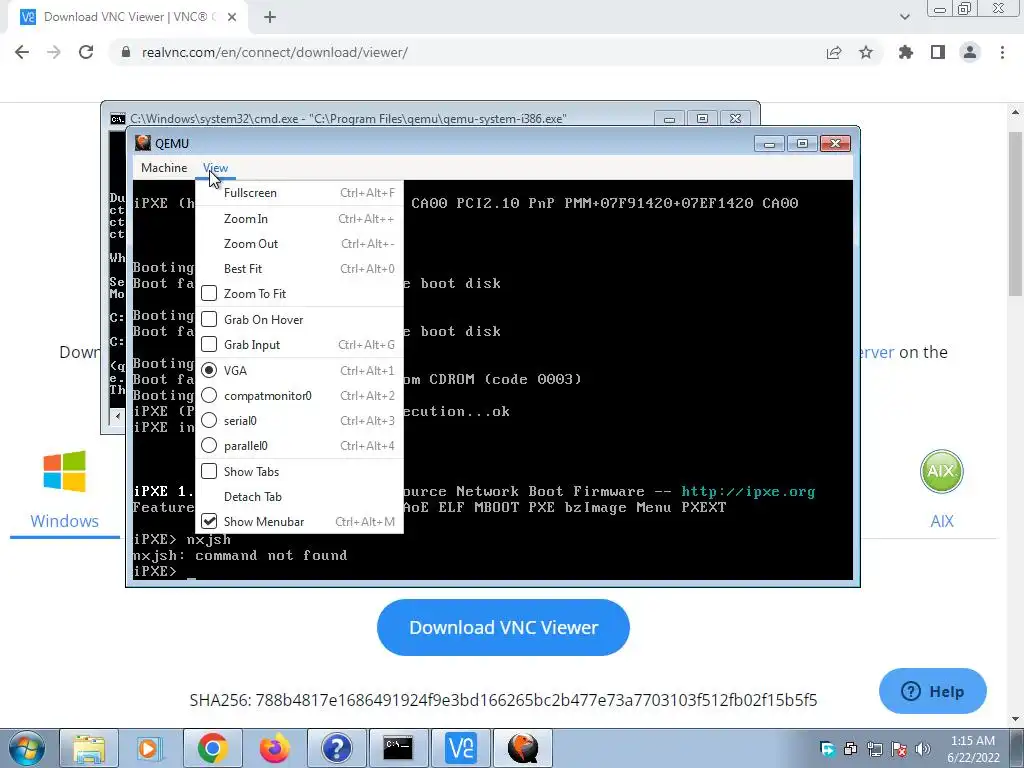Click the cmd.exe window title icon

118,119
